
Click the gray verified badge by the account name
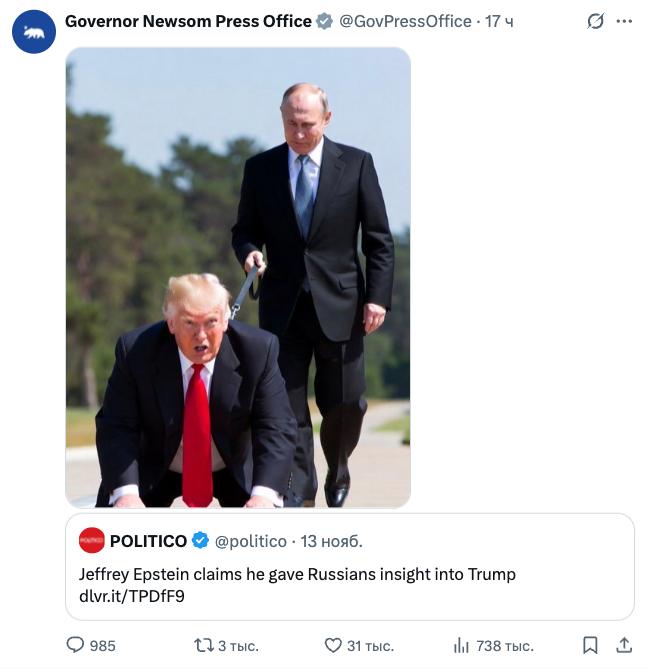coord(325,21)
